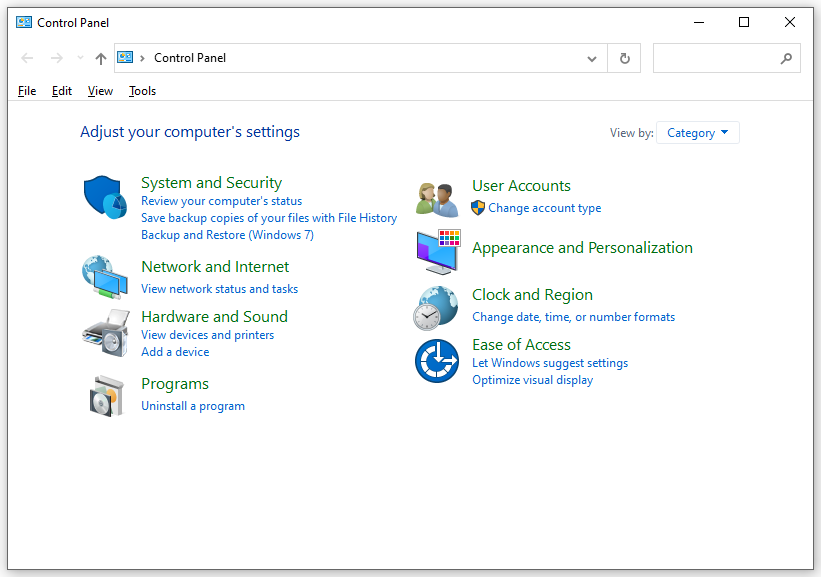821x577 pixels.
Task: Close the Control Panel window
Action: pos(790,22)
